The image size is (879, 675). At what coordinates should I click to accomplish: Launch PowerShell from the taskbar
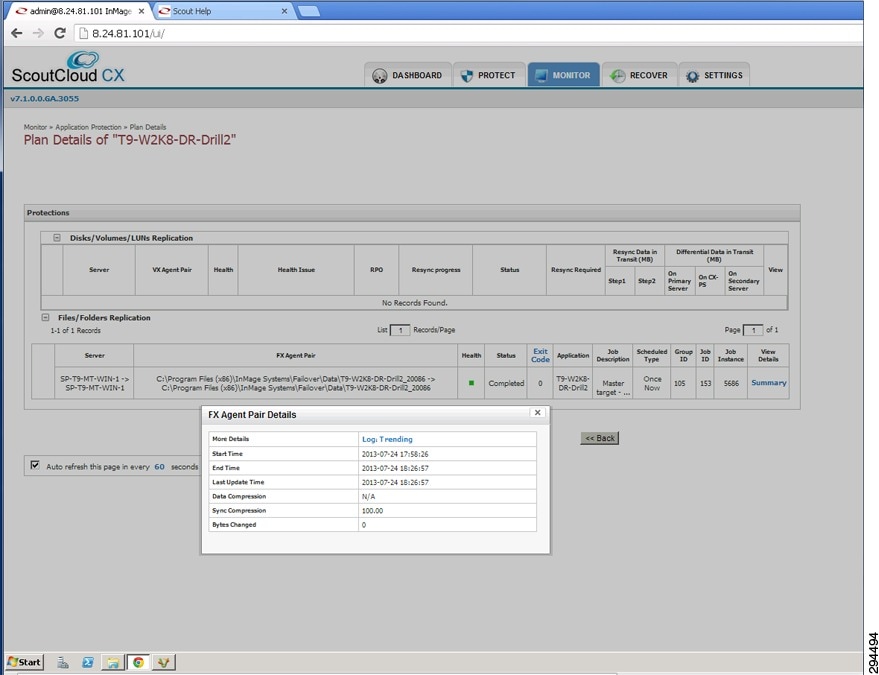pos(88,663)
